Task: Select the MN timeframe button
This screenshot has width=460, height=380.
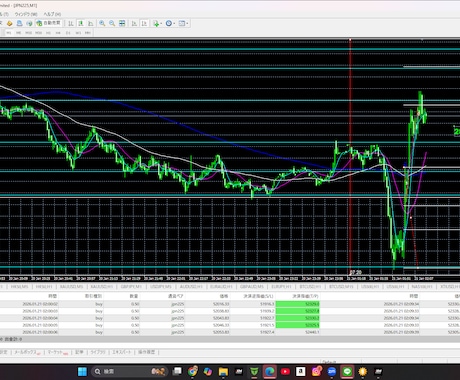Action: tap(88, 33)
